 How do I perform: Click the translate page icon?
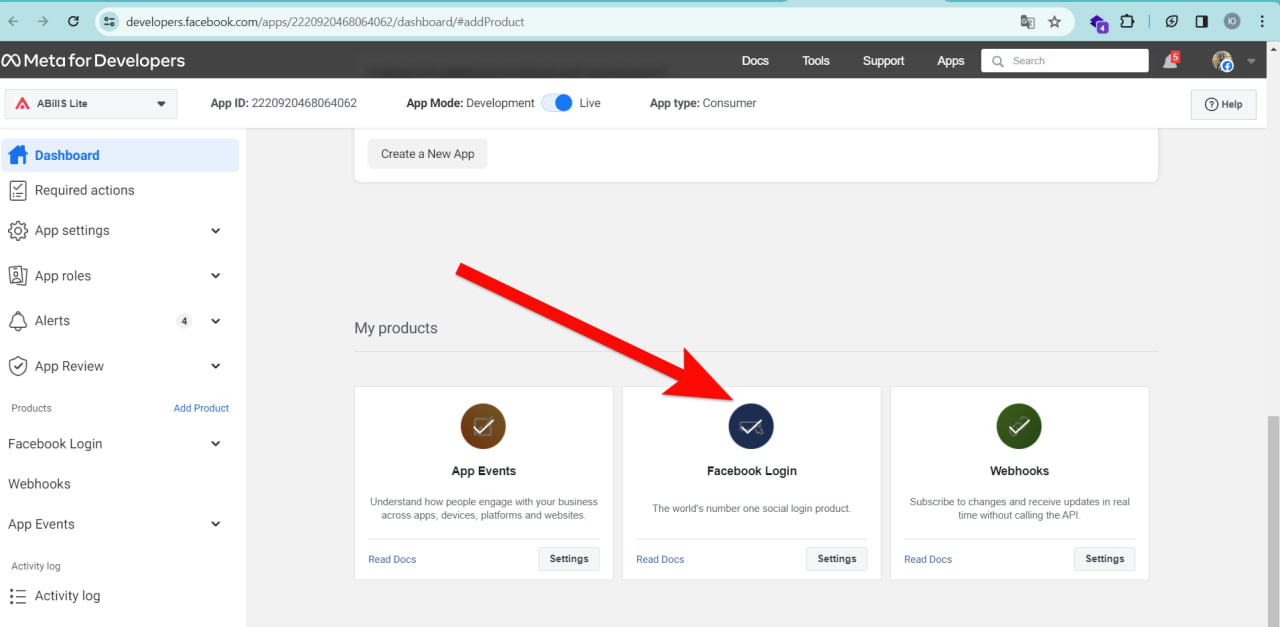pyautogui.click(x=1027, y=21)
